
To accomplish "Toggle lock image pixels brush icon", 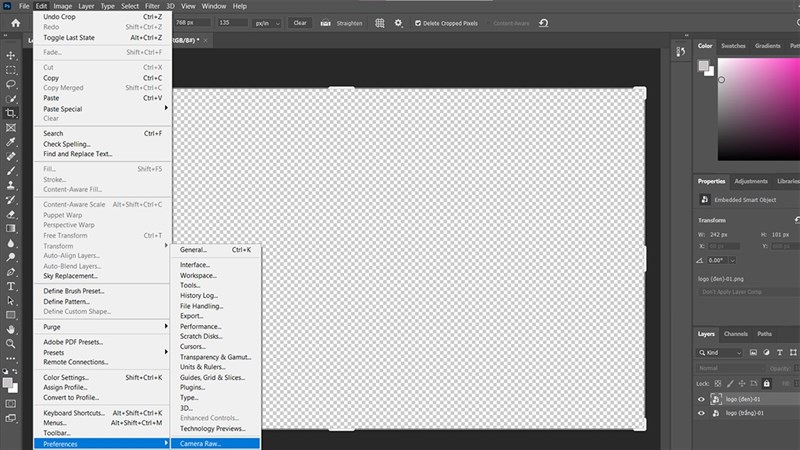I will coord(730,383).
